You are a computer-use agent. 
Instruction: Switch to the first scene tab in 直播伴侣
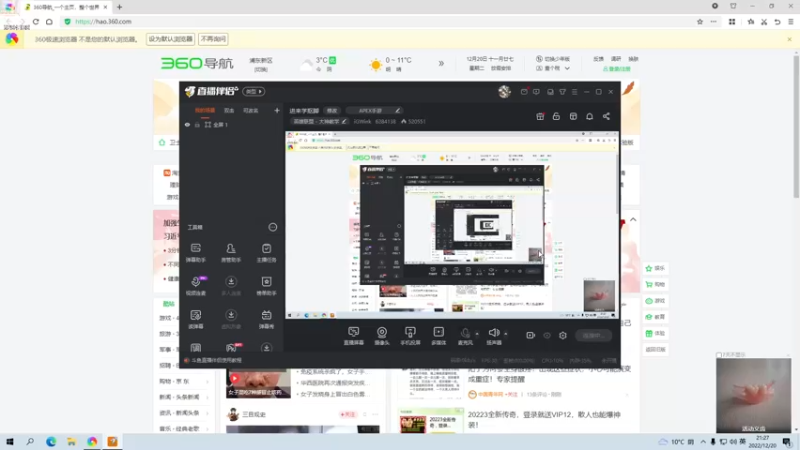(x=205, y=110)
